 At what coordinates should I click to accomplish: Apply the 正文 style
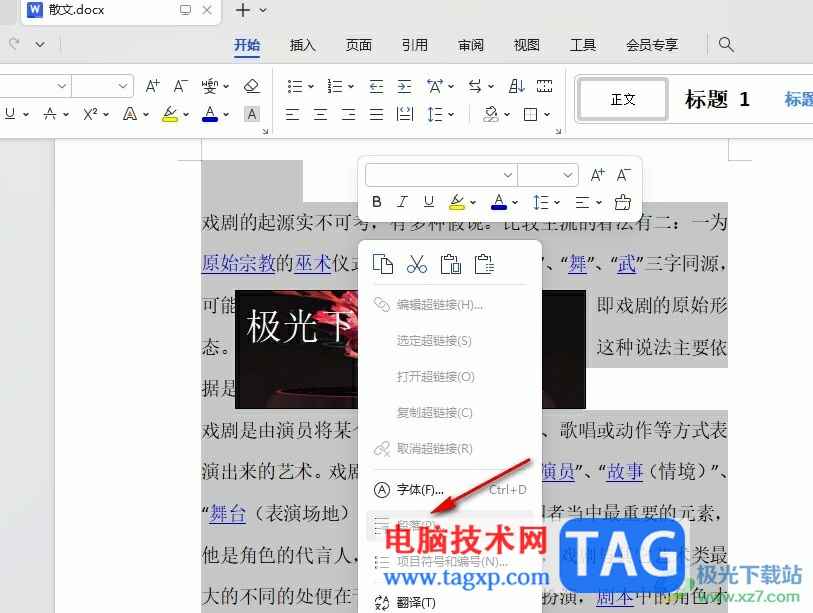[623, 99]
